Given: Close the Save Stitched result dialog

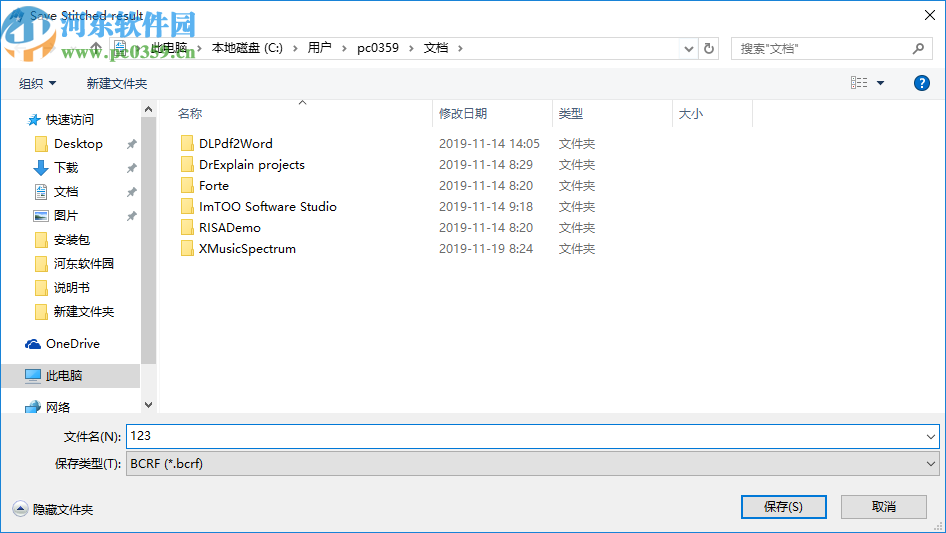Looking at the screenshot, I should pos(930,15).
